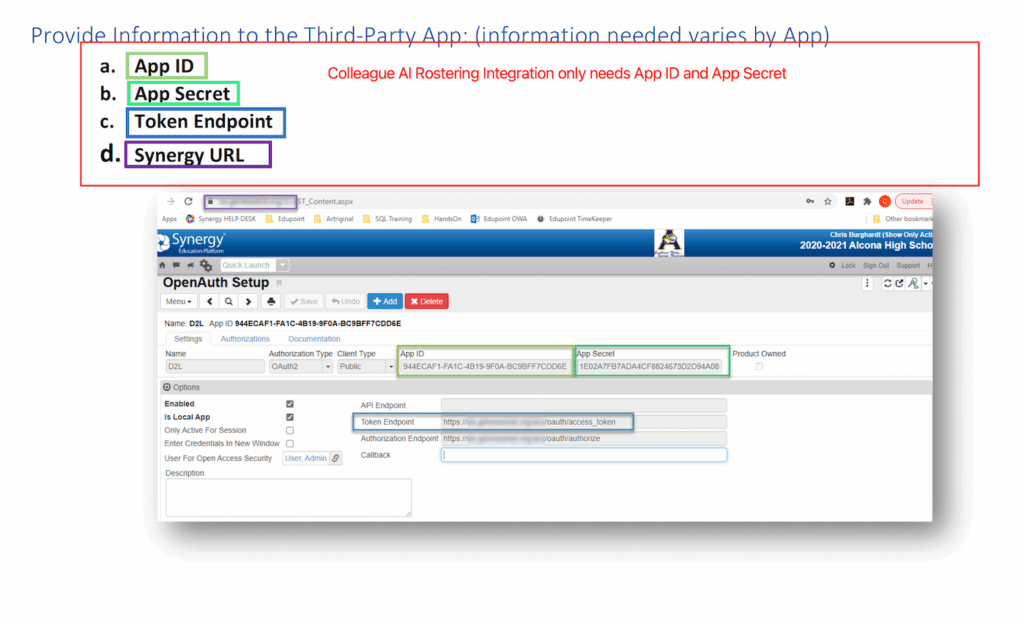Open the gear settings icon beside Quick Launch
1024x624 pixels.
click(x=206, y=265)
